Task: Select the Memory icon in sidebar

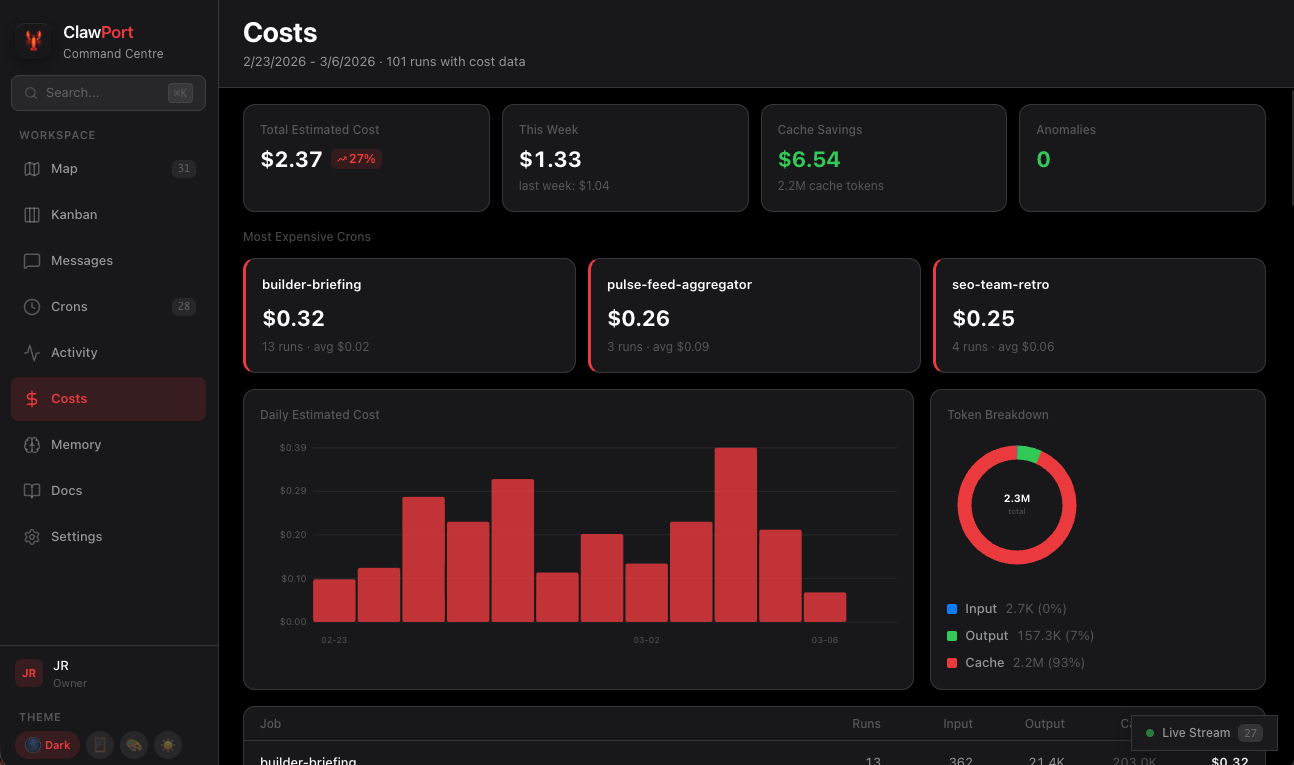Action: pyautogui.click(x=31, y=444)
